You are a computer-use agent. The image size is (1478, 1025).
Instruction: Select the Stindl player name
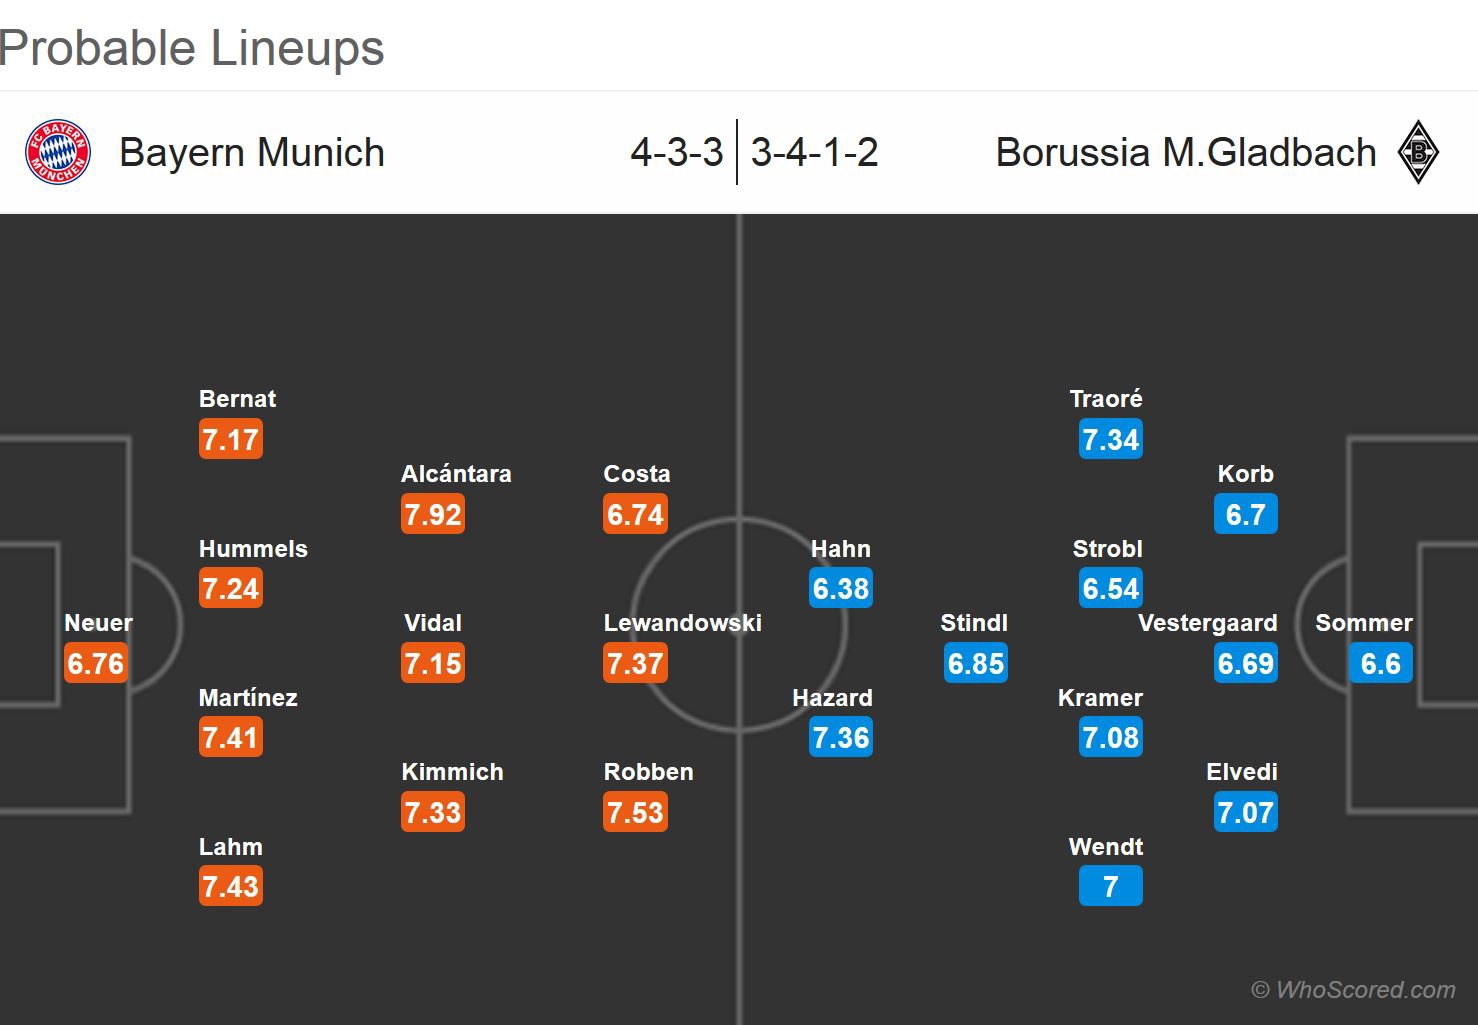click(x=974, y=623)
